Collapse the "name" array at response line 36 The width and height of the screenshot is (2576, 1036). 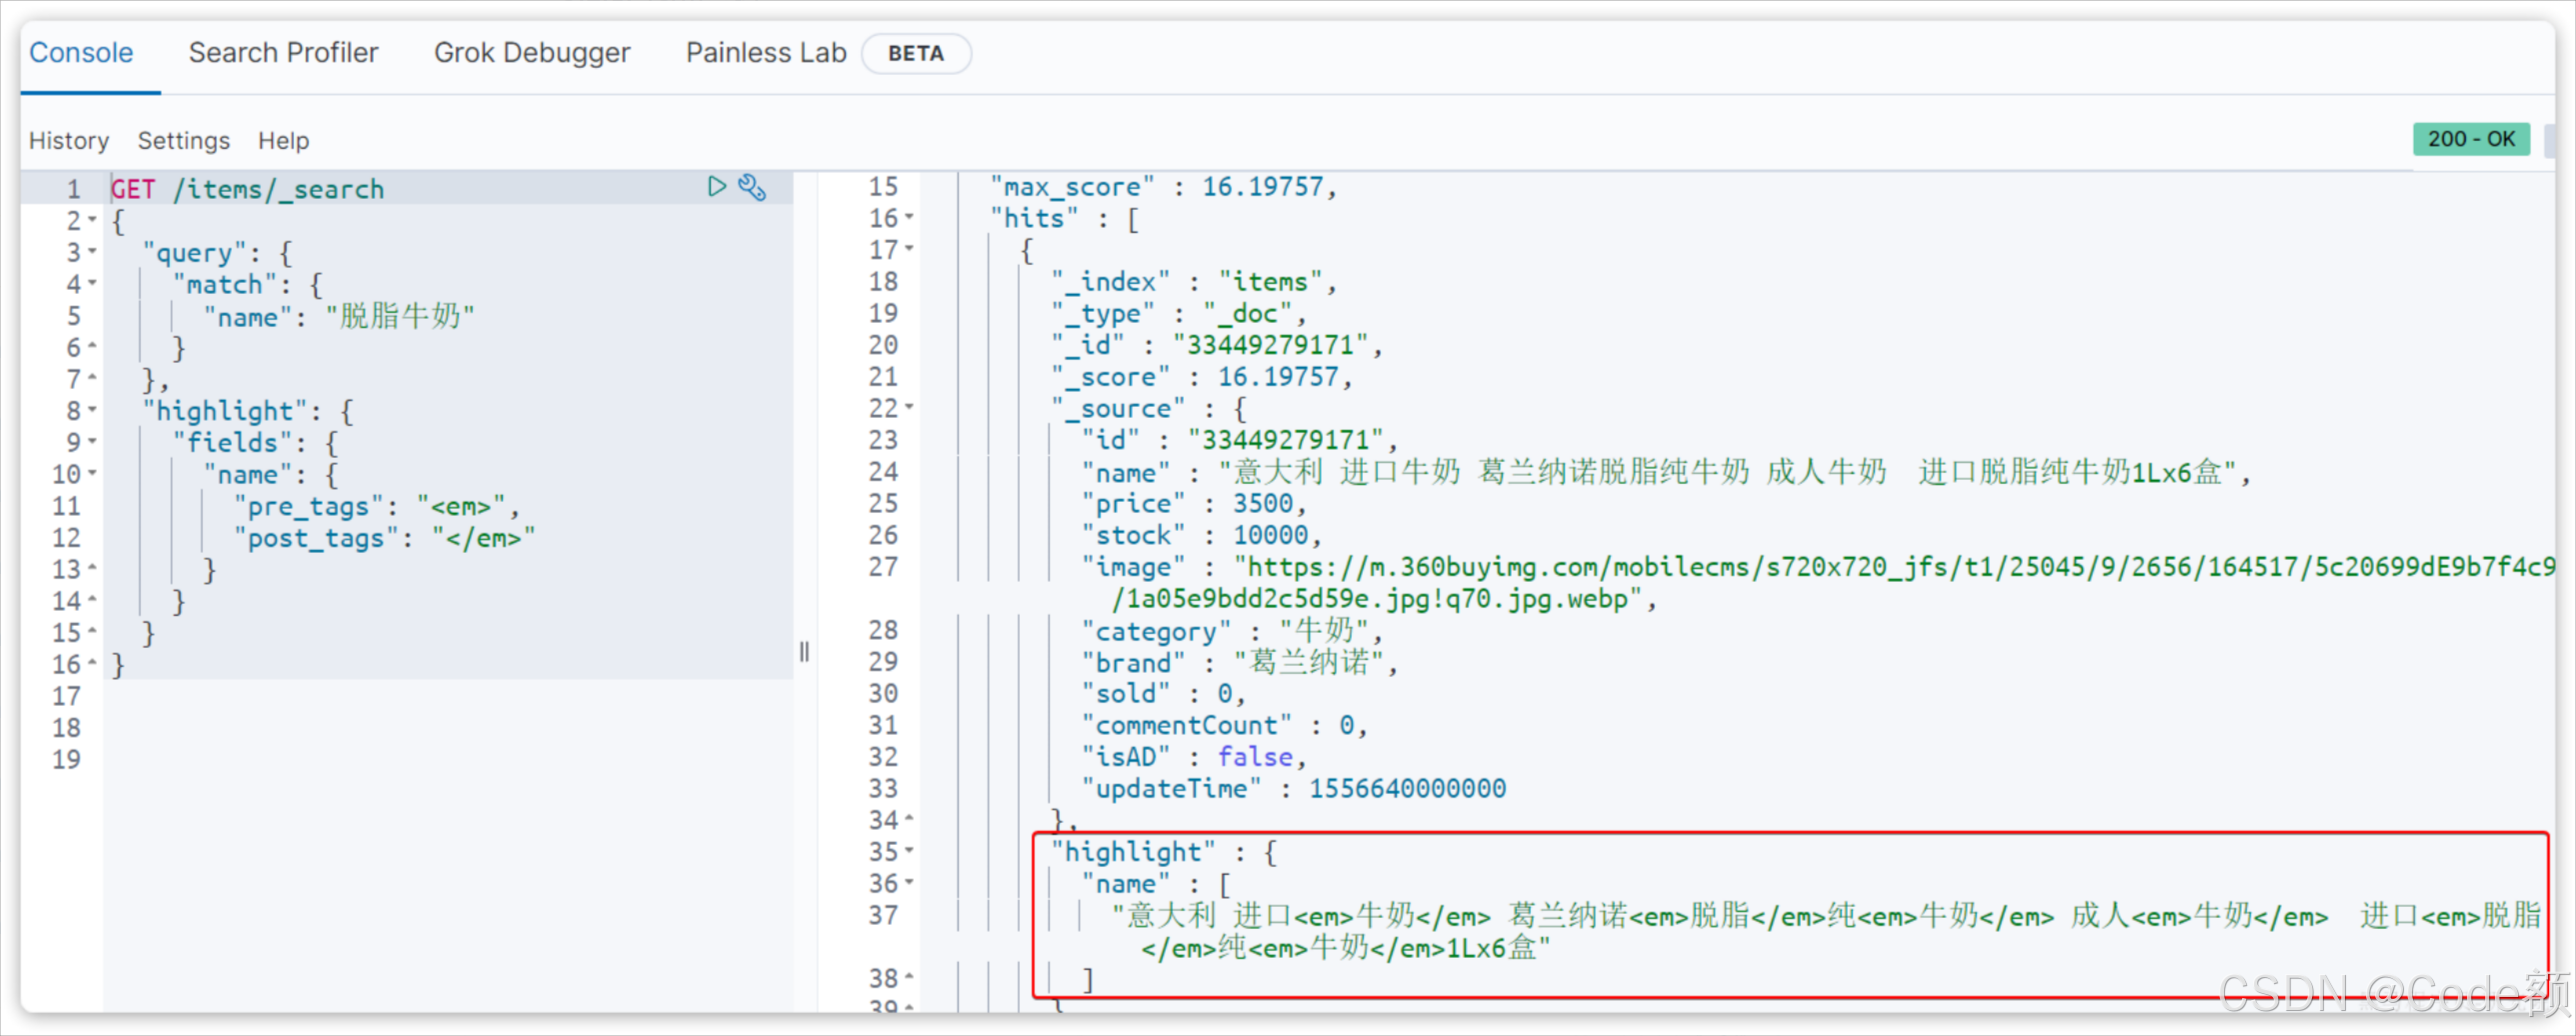point(909,884)
